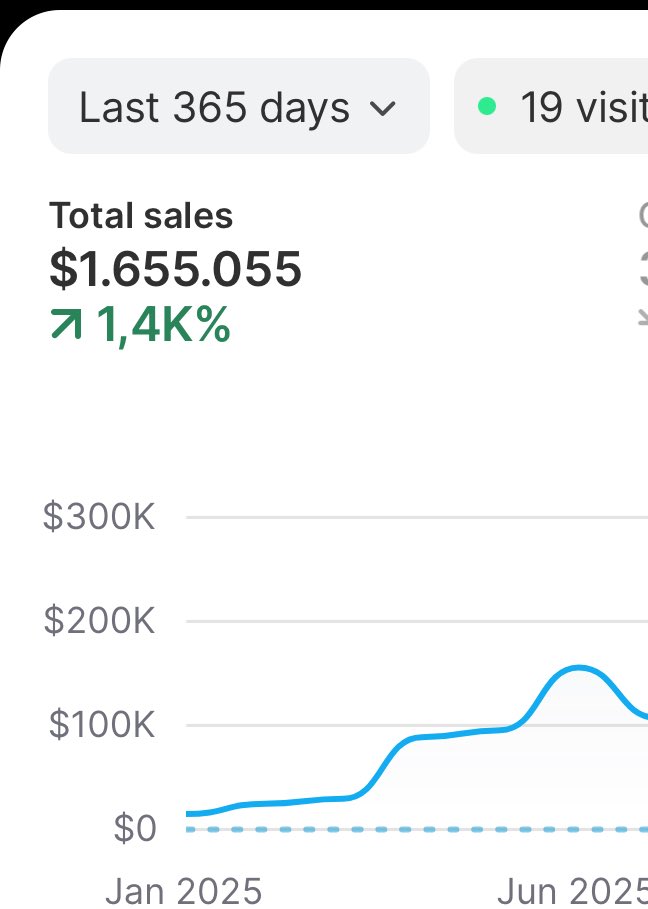Click the Jun 2025 x-axis label
Viewport: 648px width, 909px height.
click(573, 891)
